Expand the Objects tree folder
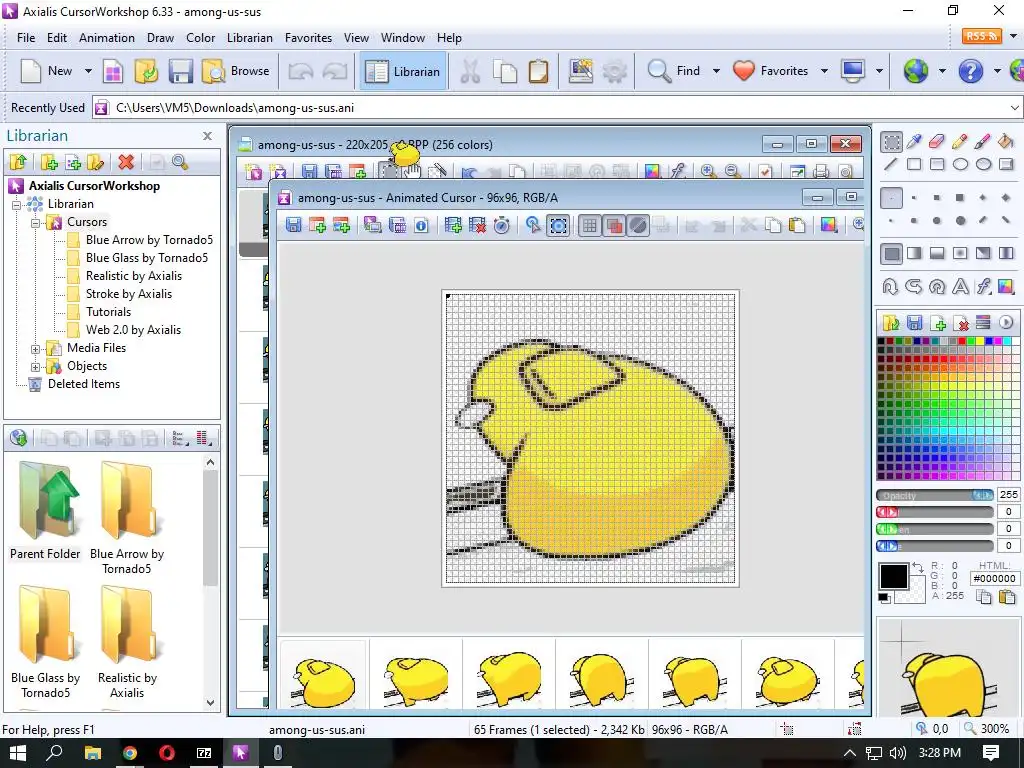This screenshot has height=768, width=1024. pyautogui.click(x=36, y=367)
